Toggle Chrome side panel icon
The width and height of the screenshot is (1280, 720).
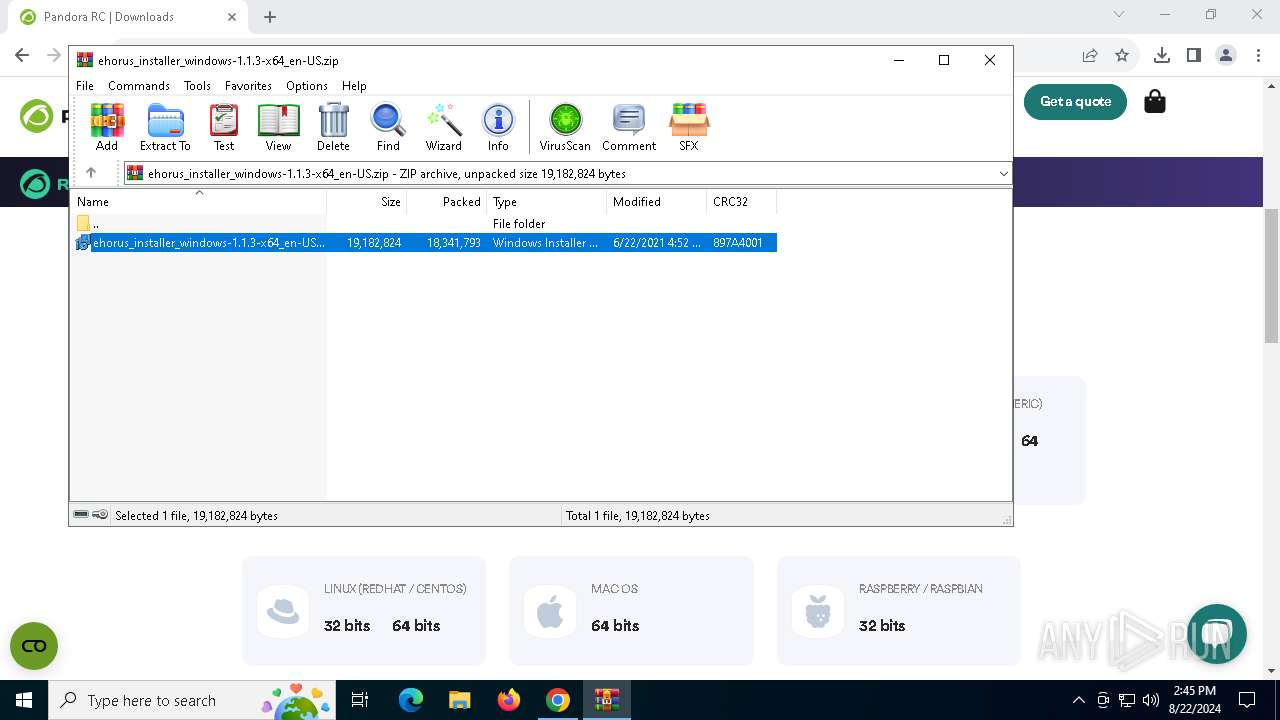[1194, 55]
